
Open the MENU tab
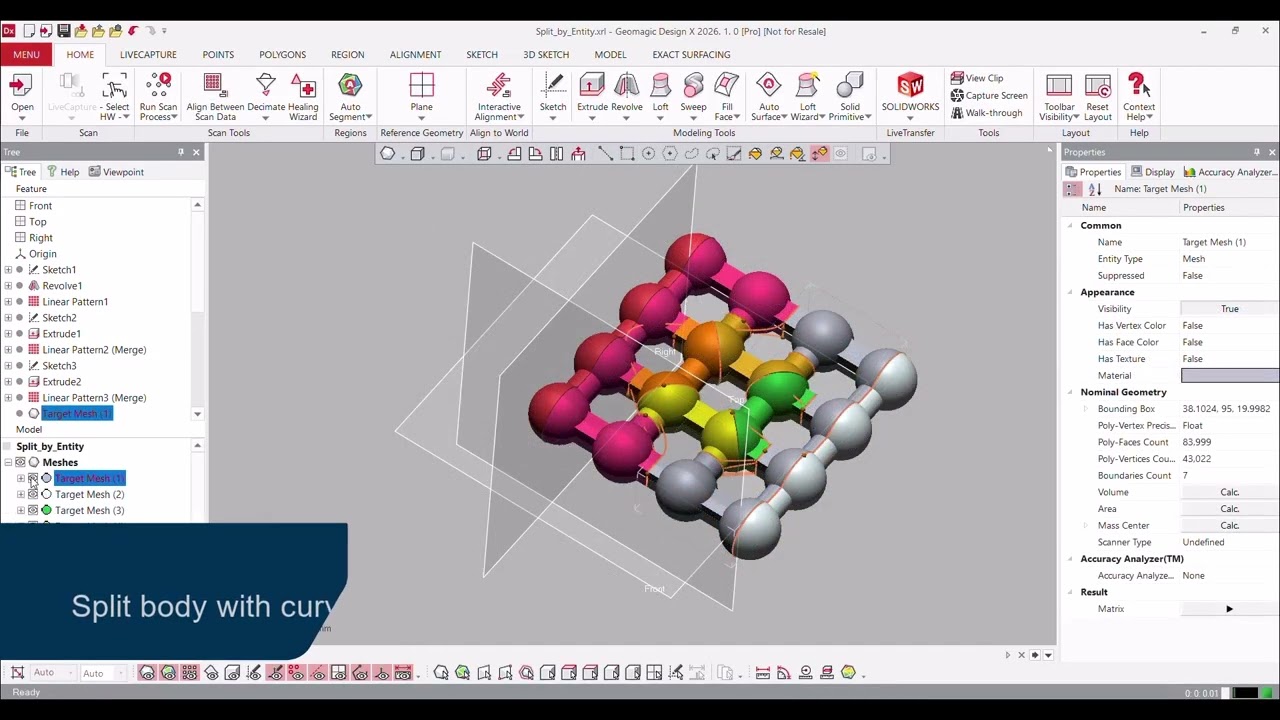click(x=27, y=55)
